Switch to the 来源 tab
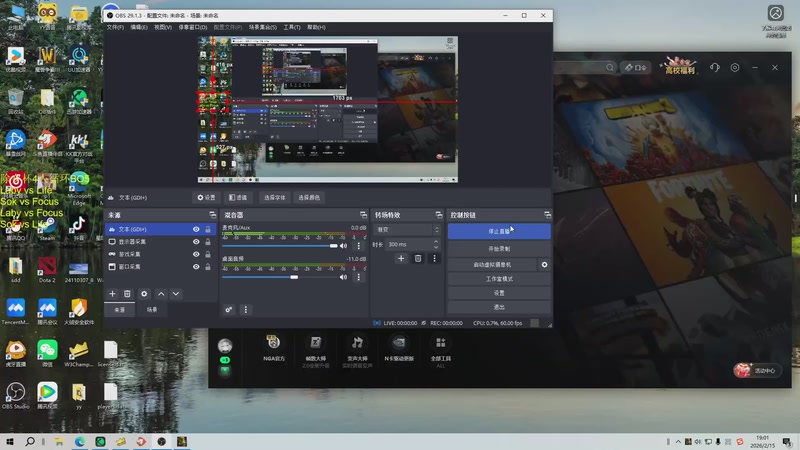The height and width of the screenshot is (450, 800). click(119, 310)
